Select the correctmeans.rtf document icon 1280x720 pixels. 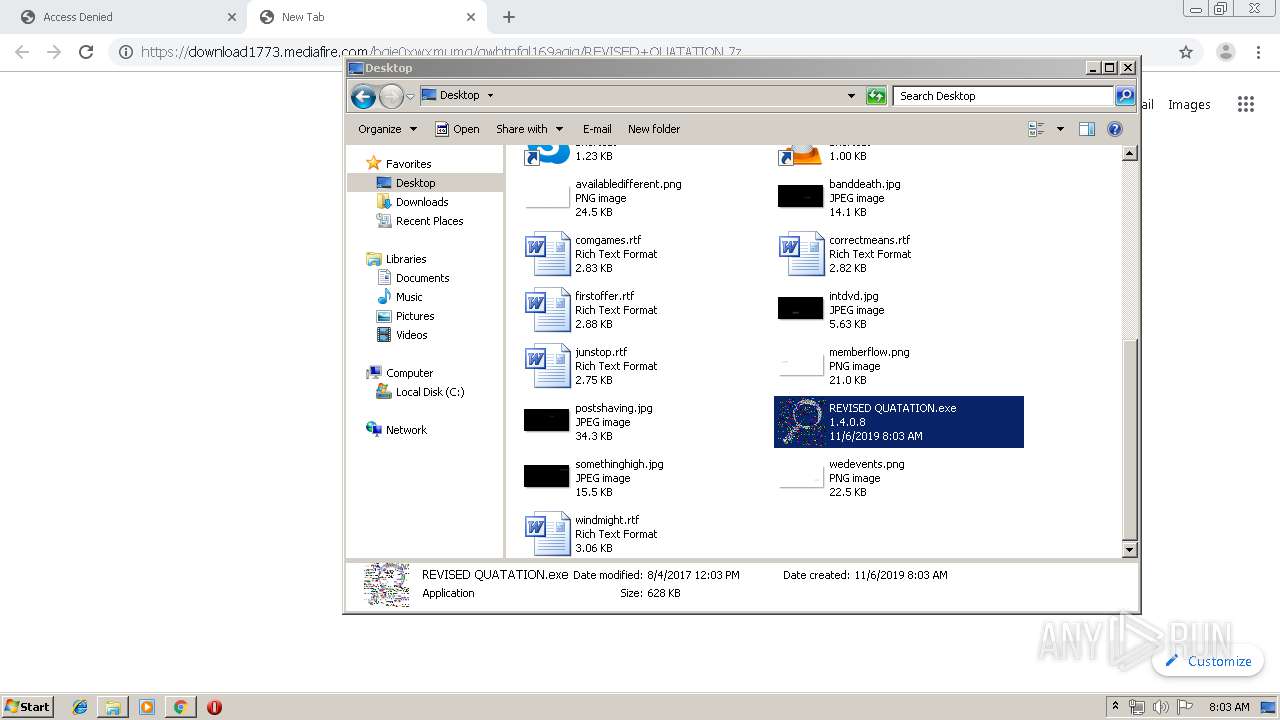801,254
